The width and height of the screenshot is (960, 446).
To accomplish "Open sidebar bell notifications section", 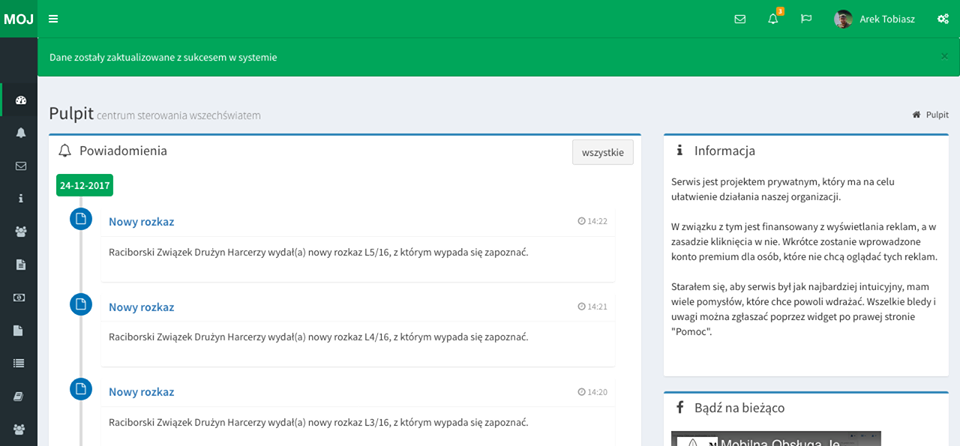I will pos(20,133).
